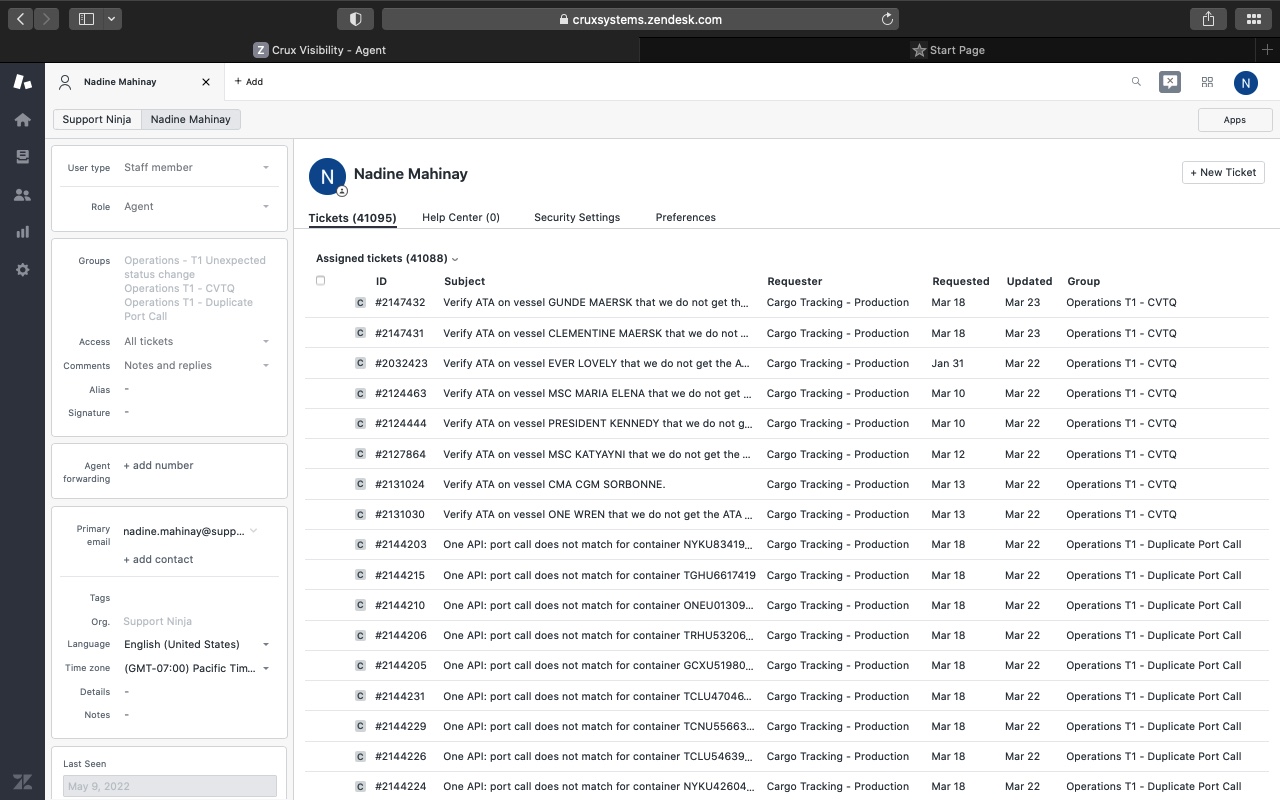
Task: Click the Zendesk logo at sidebar top
Action: pos(22,82)
